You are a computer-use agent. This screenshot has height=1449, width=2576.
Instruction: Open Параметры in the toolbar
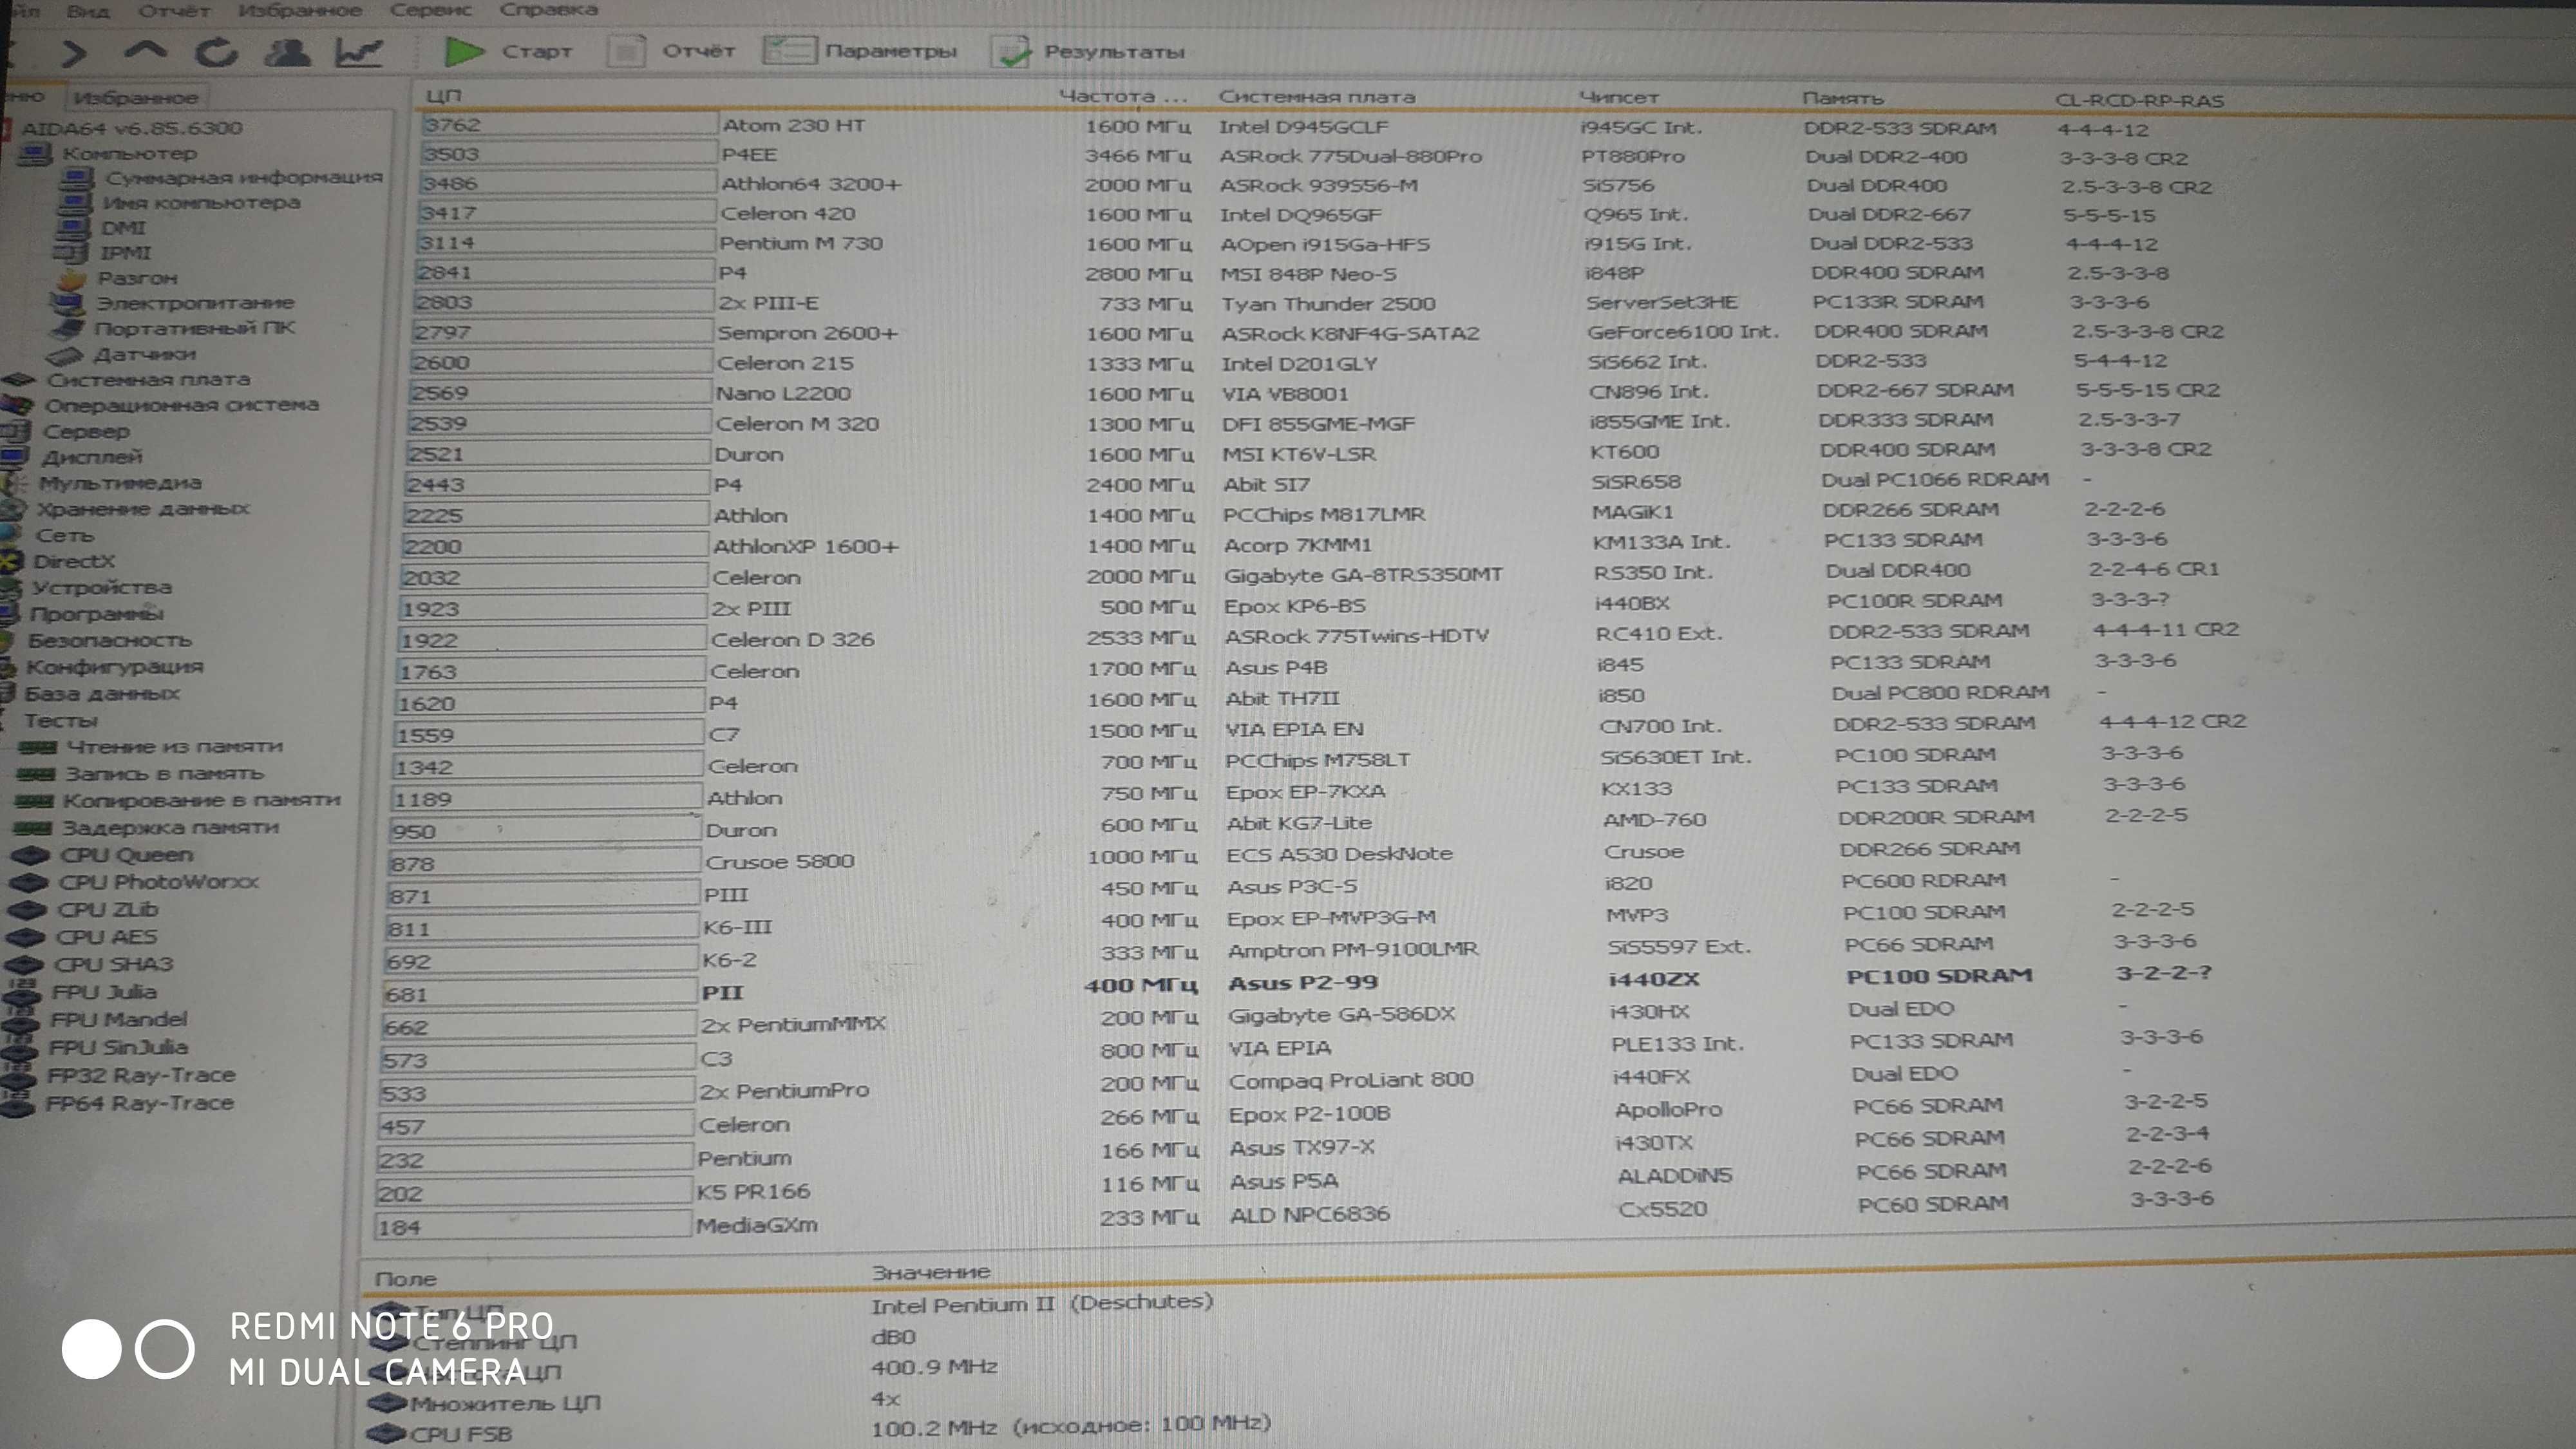(x=859, y=50)
